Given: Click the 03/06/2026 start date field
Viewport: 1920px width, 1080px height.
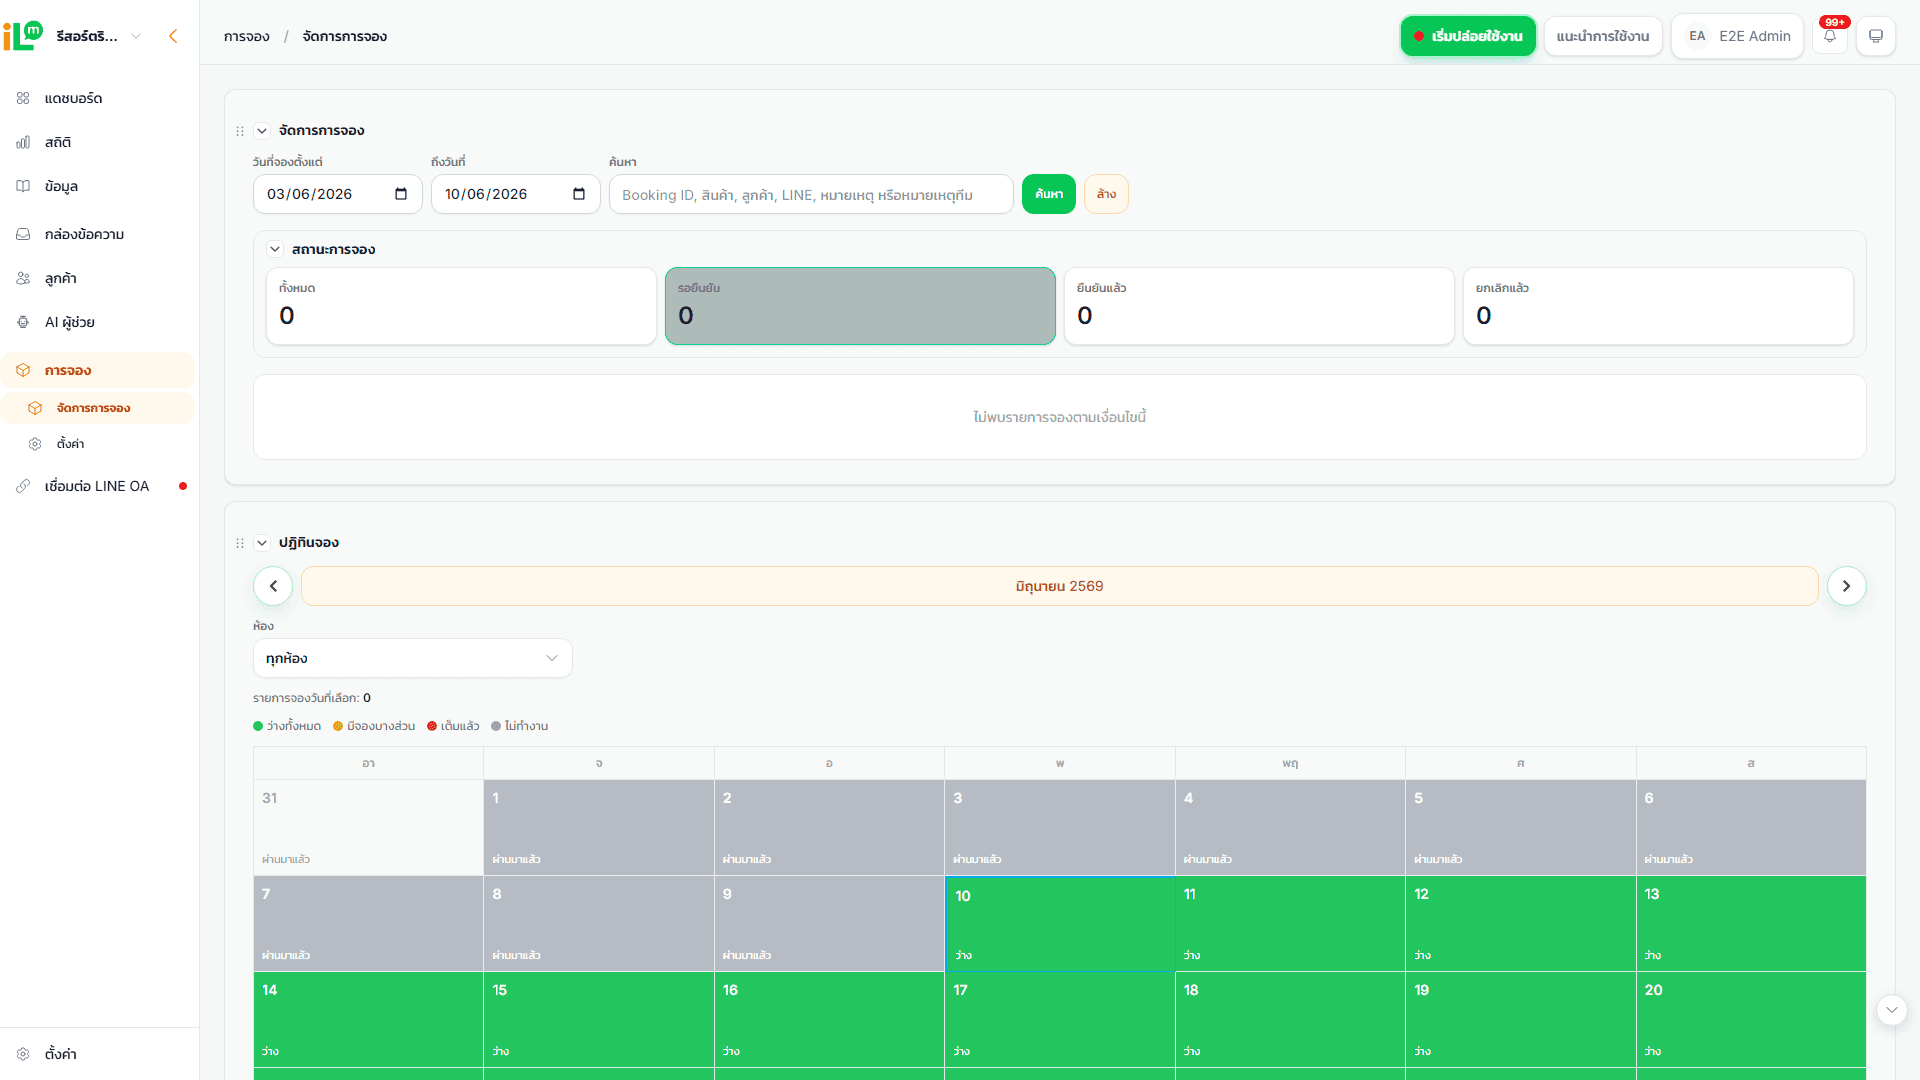Looking at the screenshot, I should 337,194.
